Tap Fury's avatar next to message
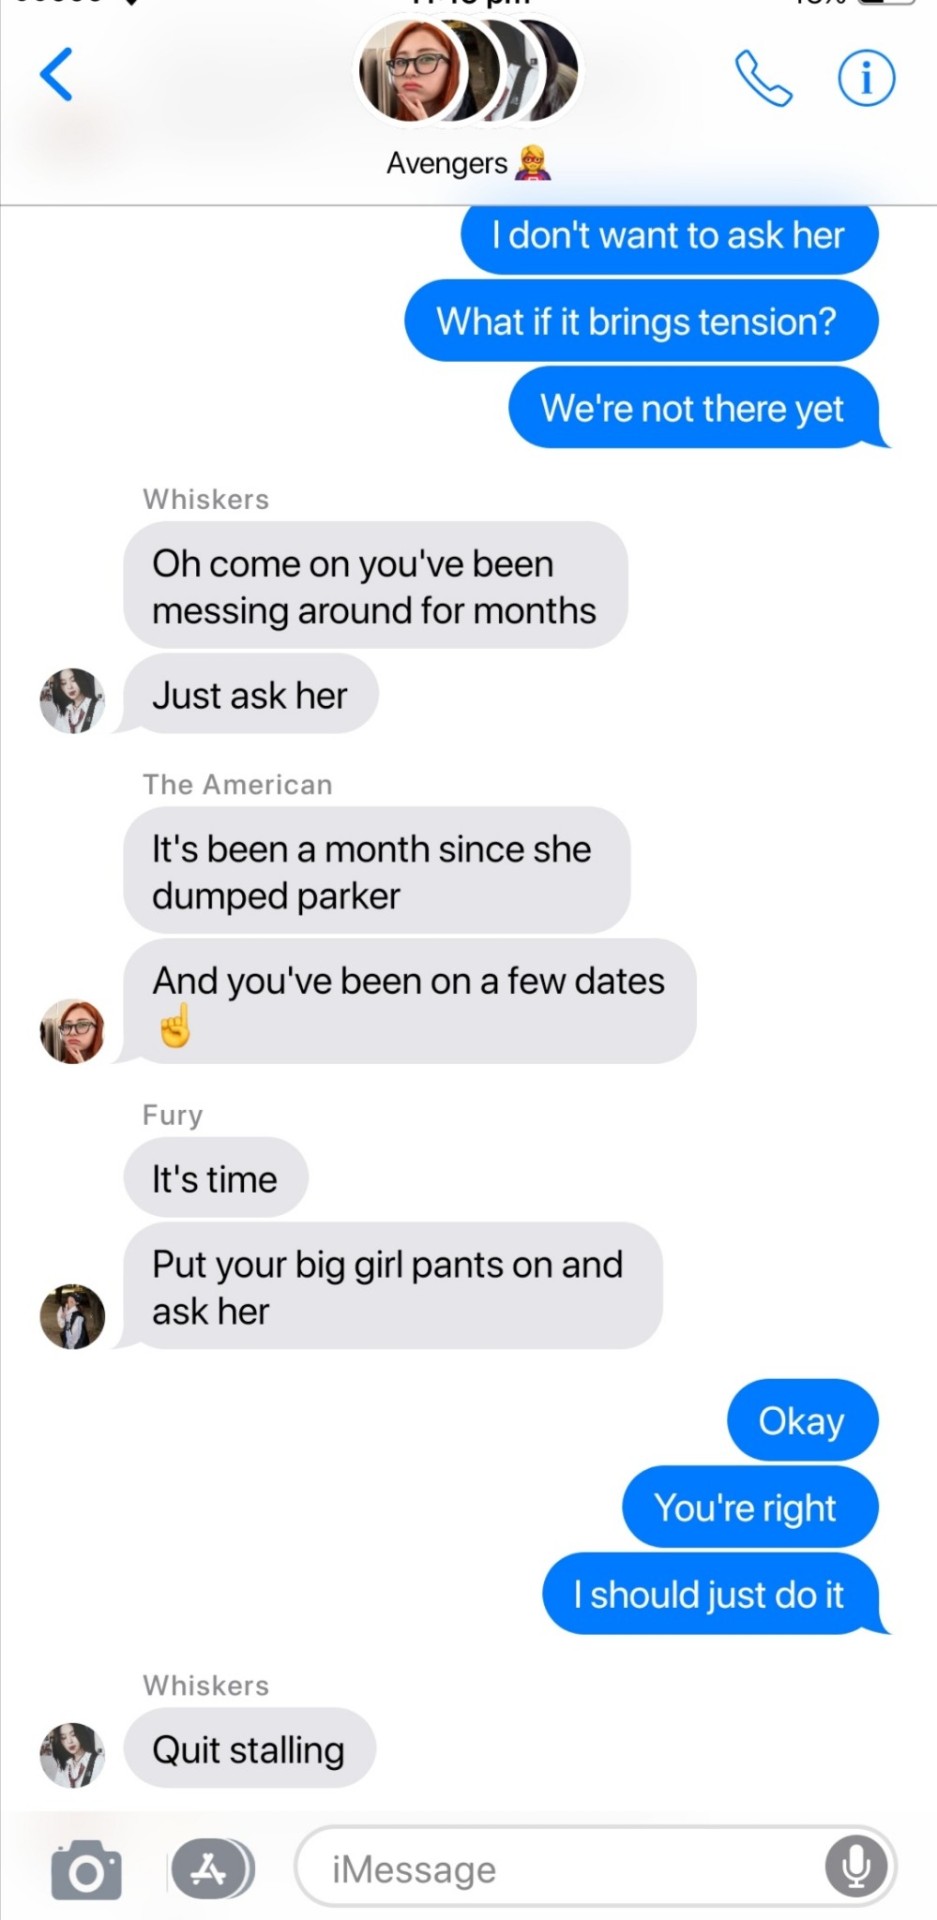The image size is (937, 1920). [72, 1316]
